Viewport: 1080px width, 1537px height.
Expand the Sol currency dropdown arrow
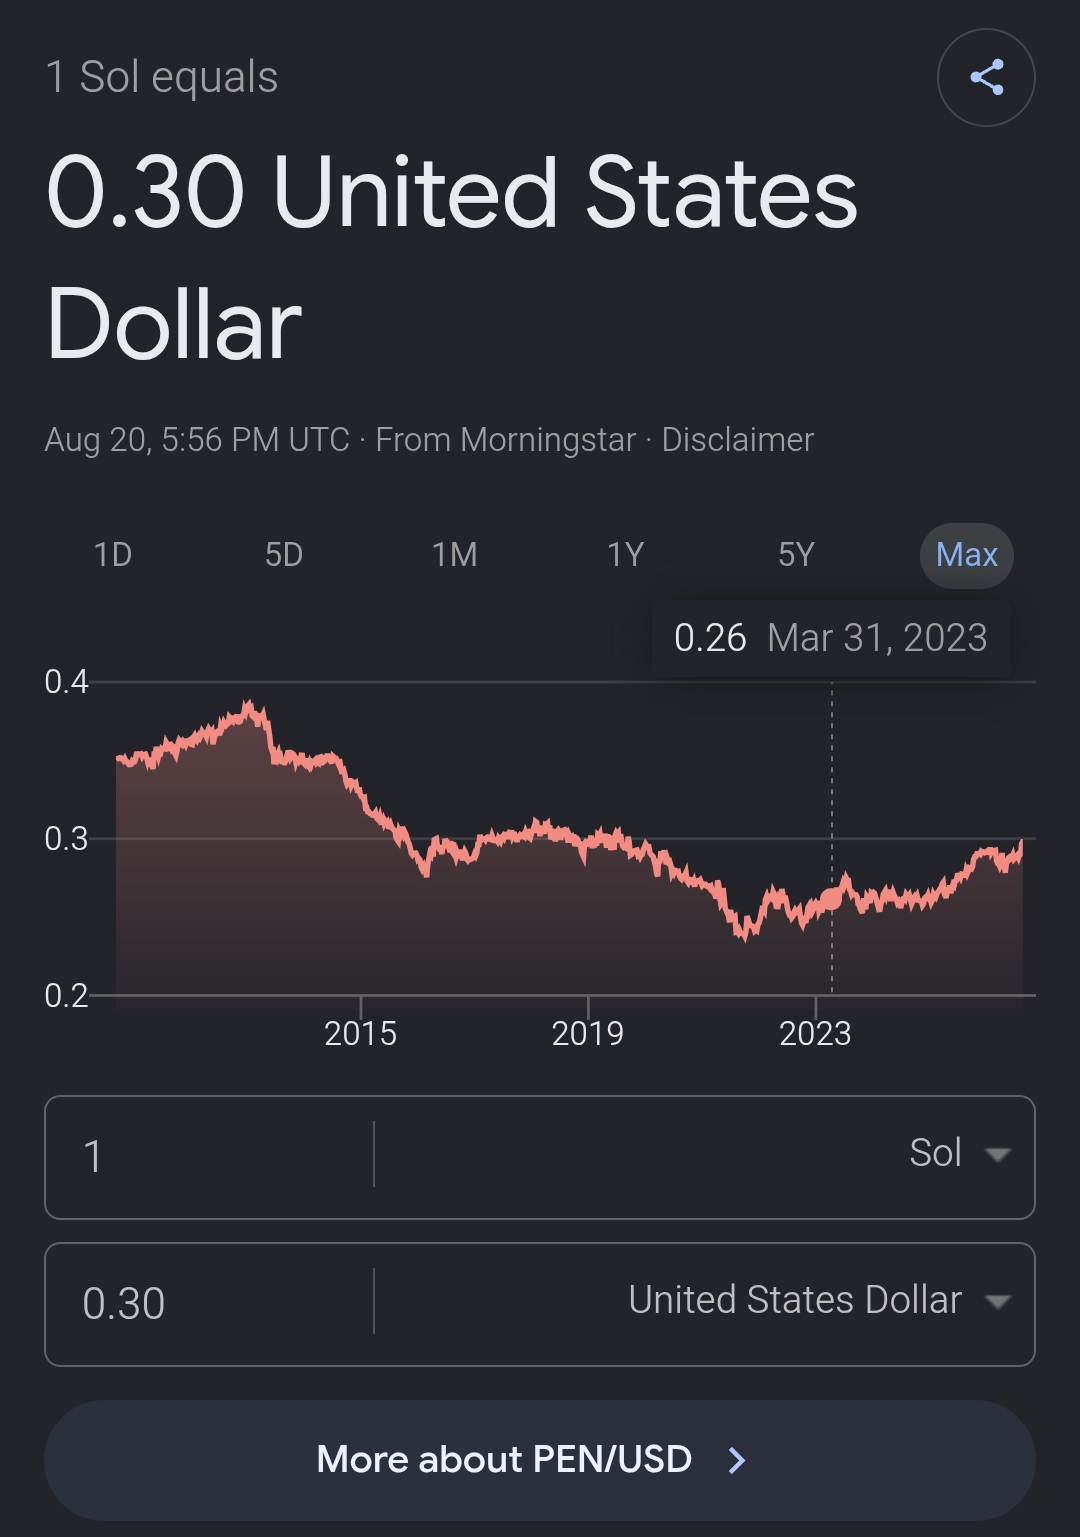[997, 1154]
